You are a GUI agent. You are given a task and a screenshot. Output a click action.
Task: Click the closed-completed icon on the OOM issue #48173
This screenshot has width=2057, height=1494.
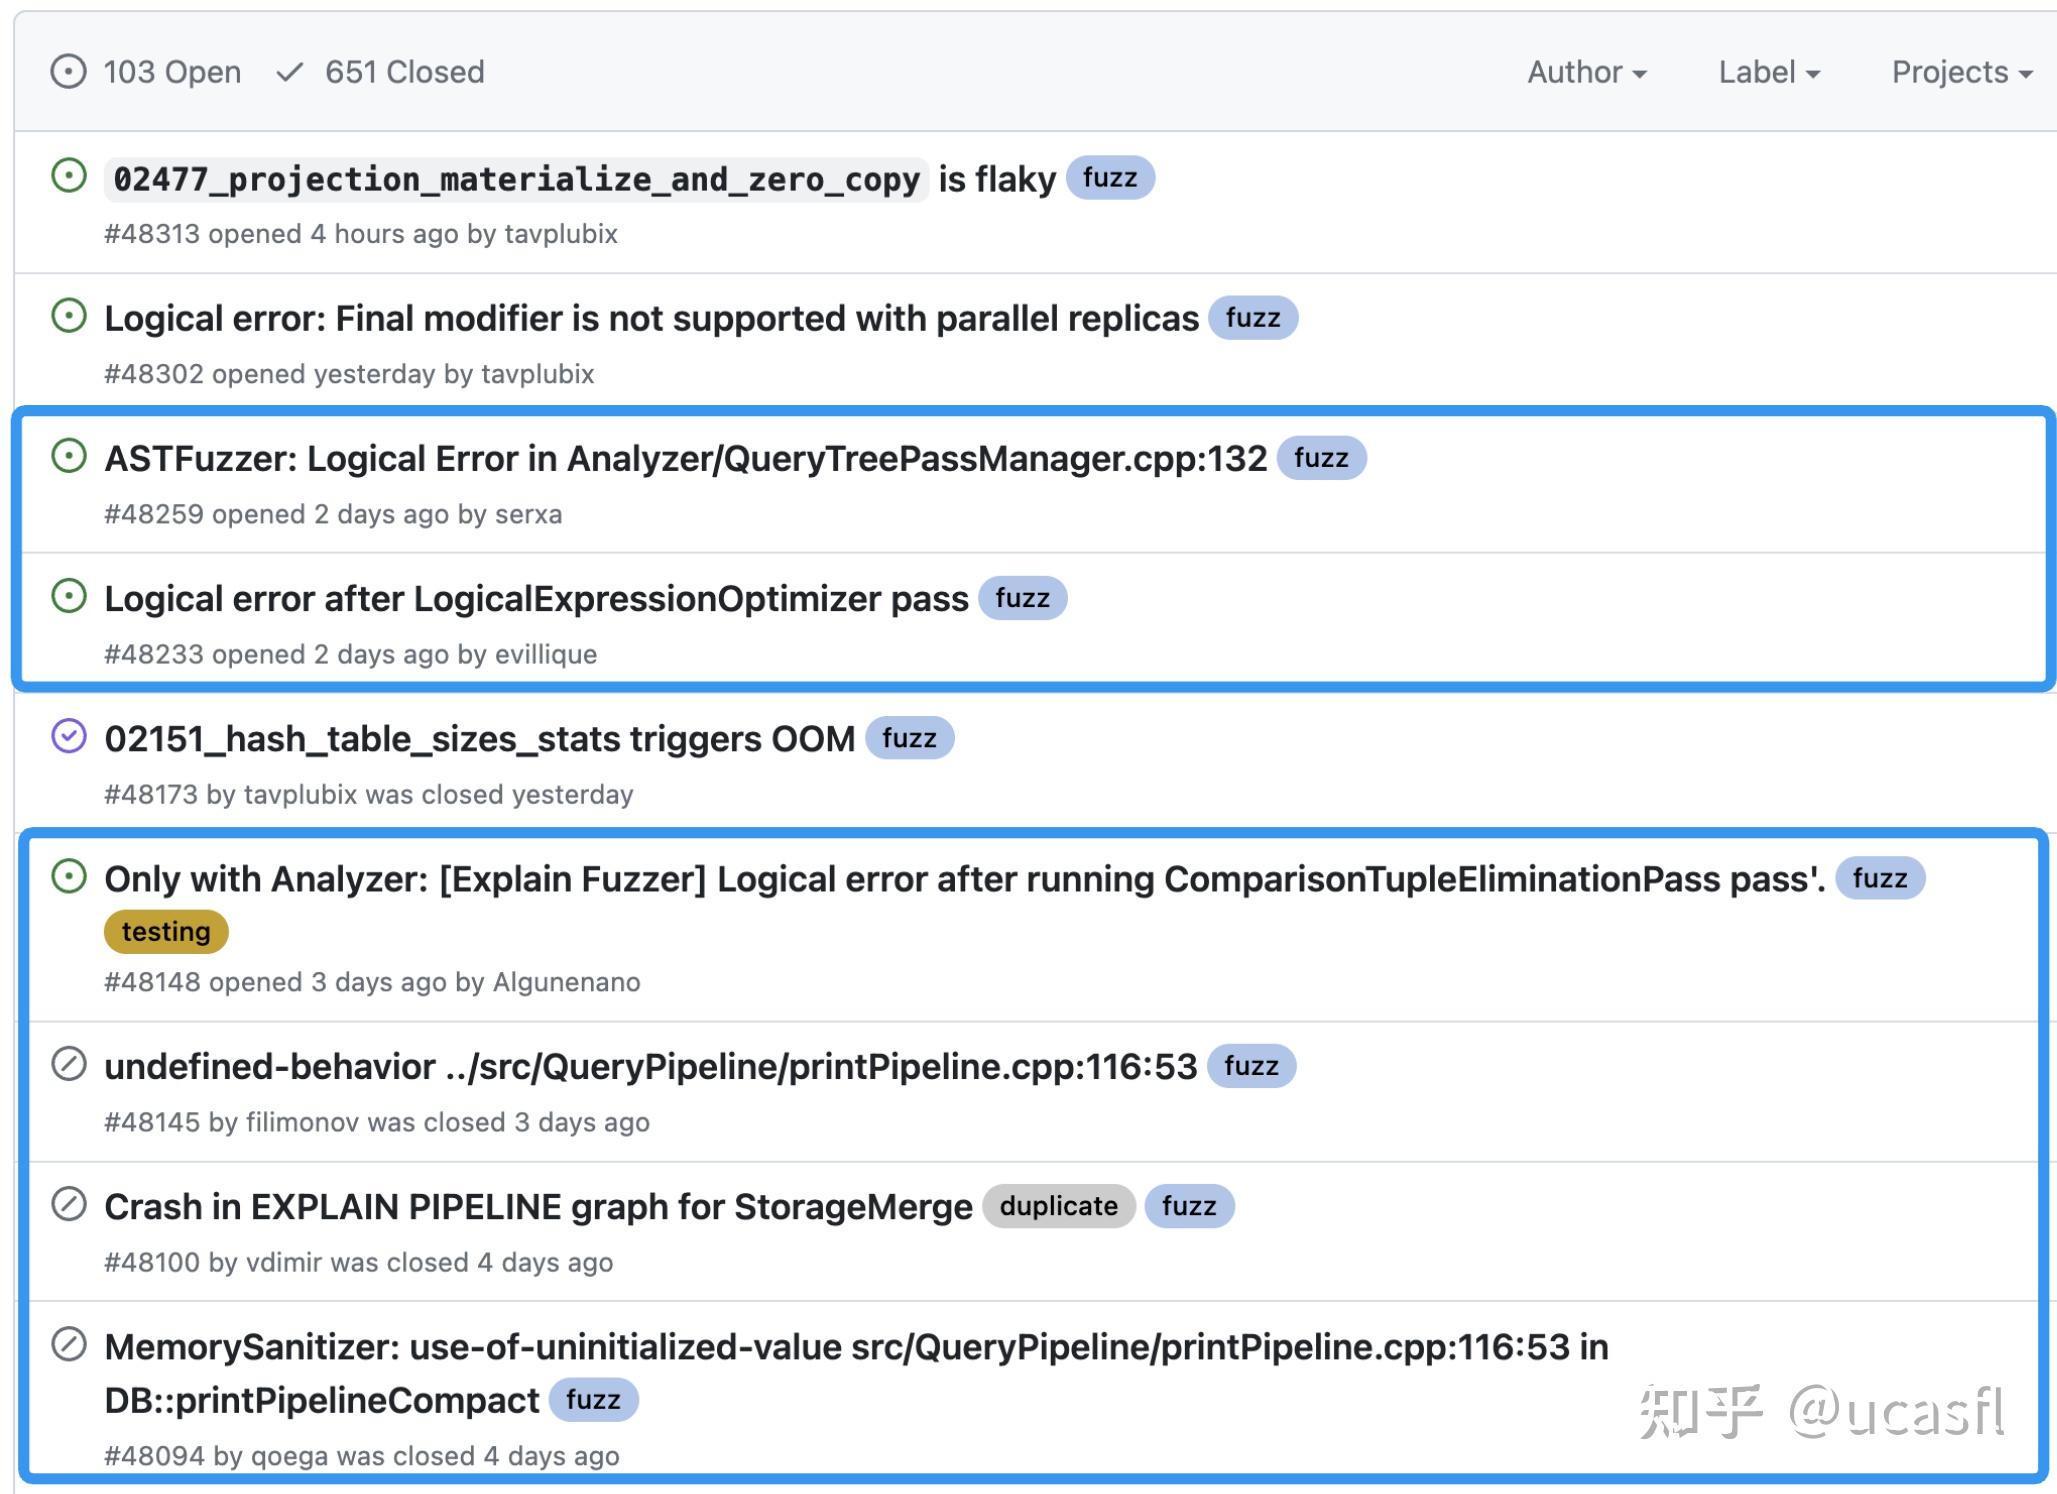pyautogui.click(x=68, y=738)
